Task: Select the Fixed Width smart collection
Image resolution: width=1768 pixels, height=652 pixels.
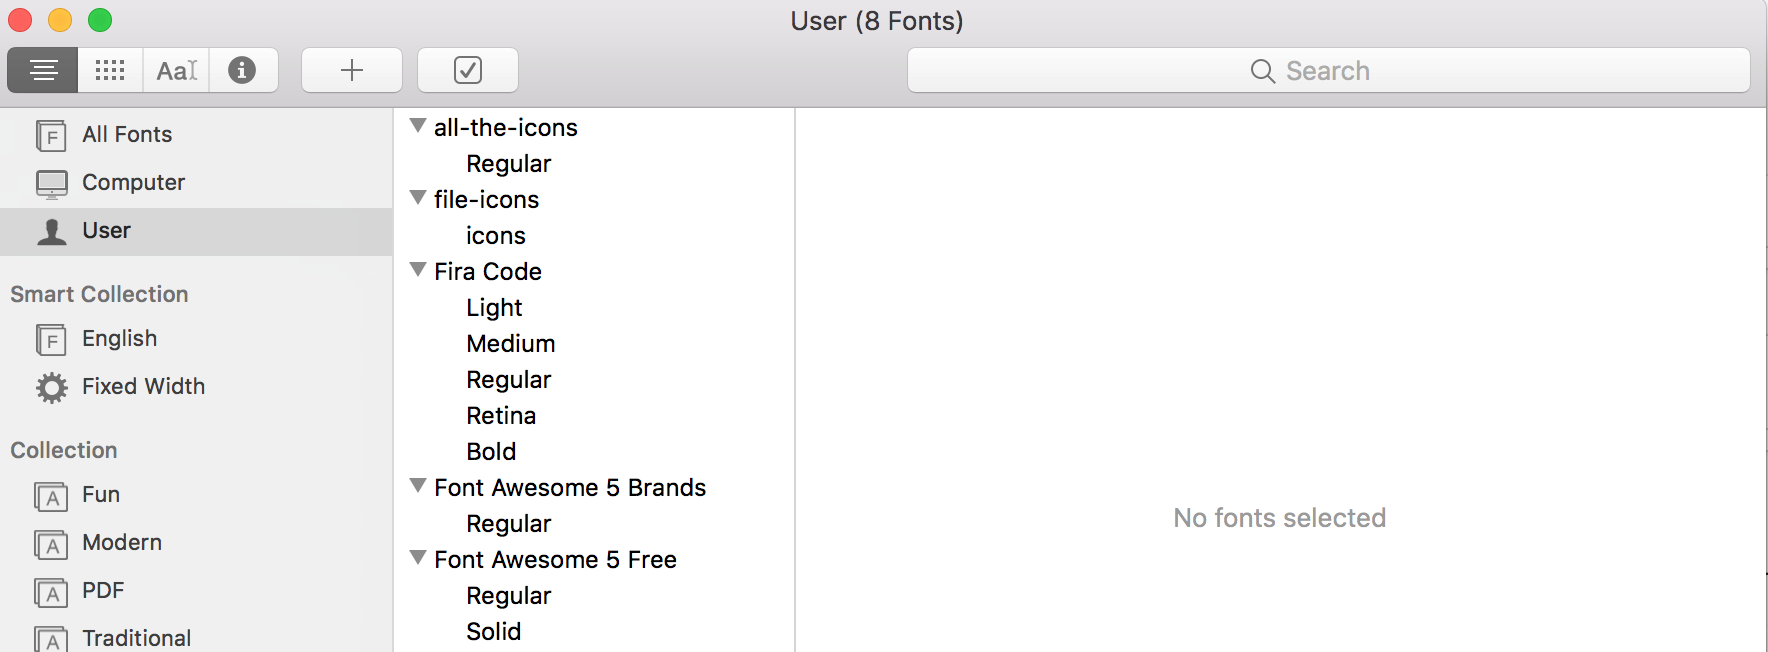Action: click(x=143, y=386)
